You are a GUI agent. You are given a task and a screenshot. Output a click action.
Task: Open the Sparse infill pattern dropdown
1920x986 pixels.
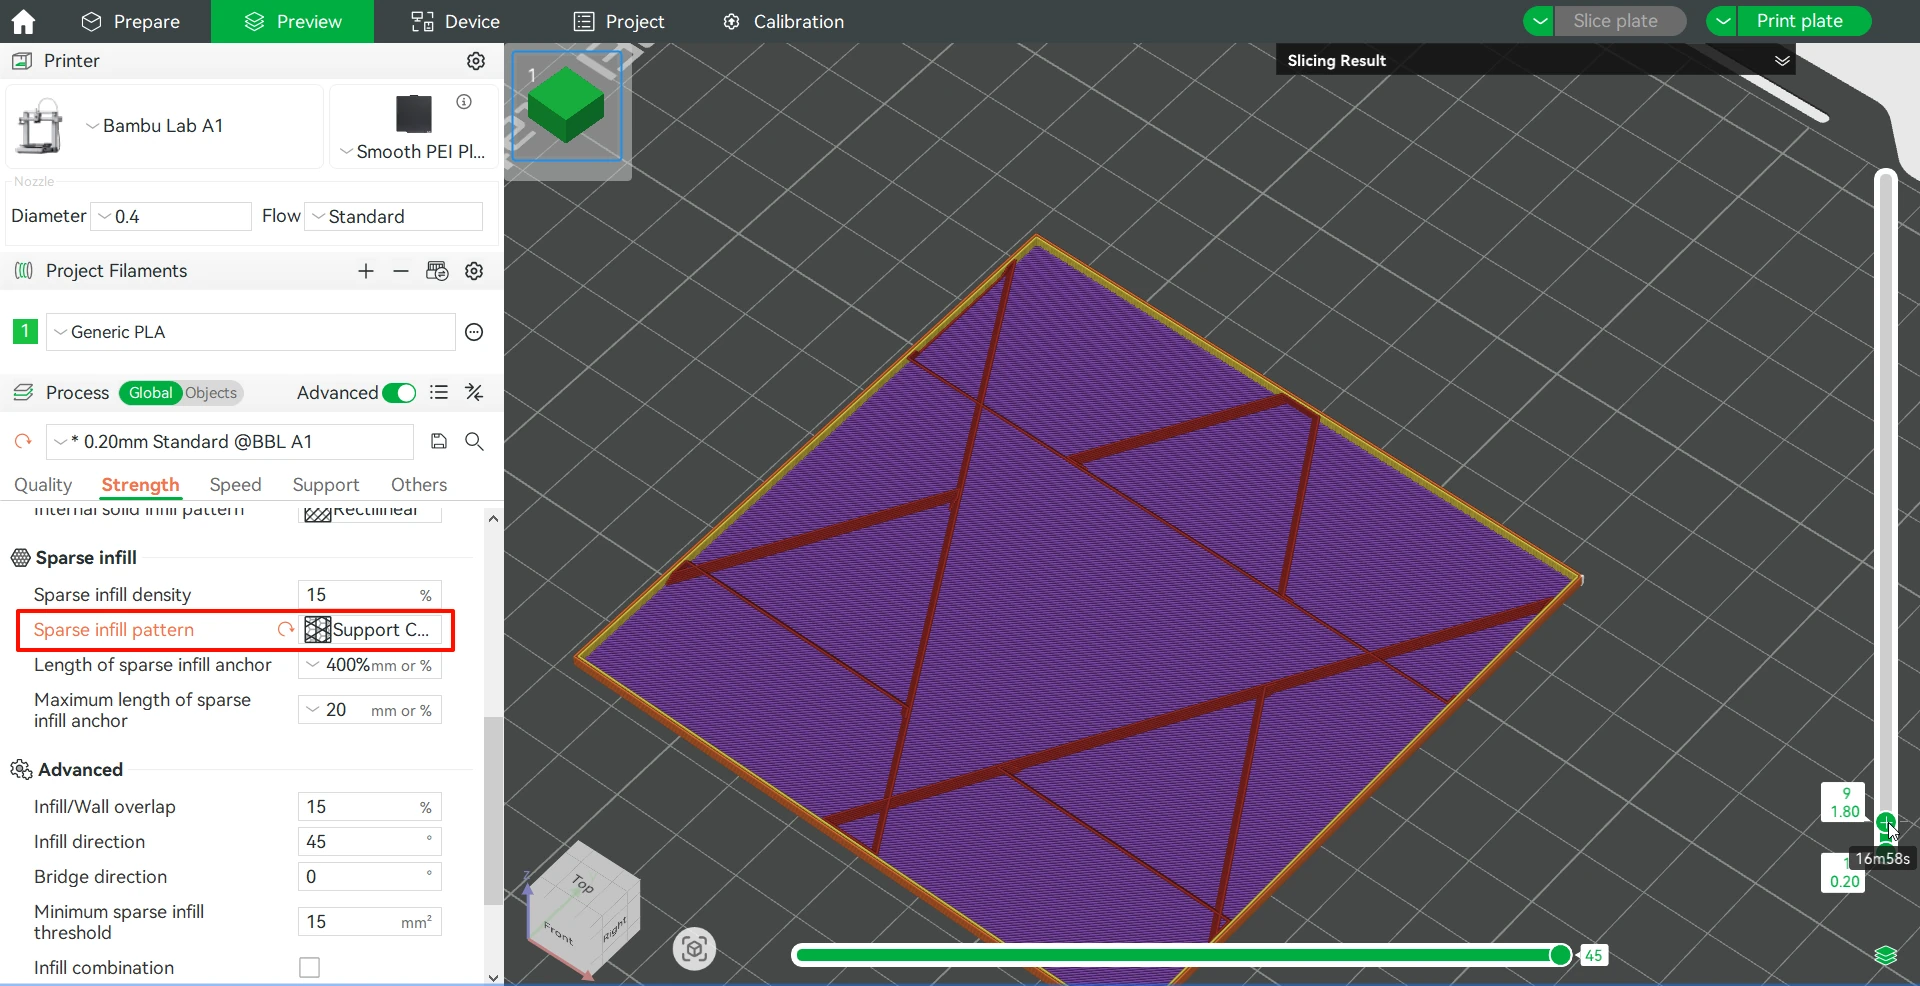(370, 629)
